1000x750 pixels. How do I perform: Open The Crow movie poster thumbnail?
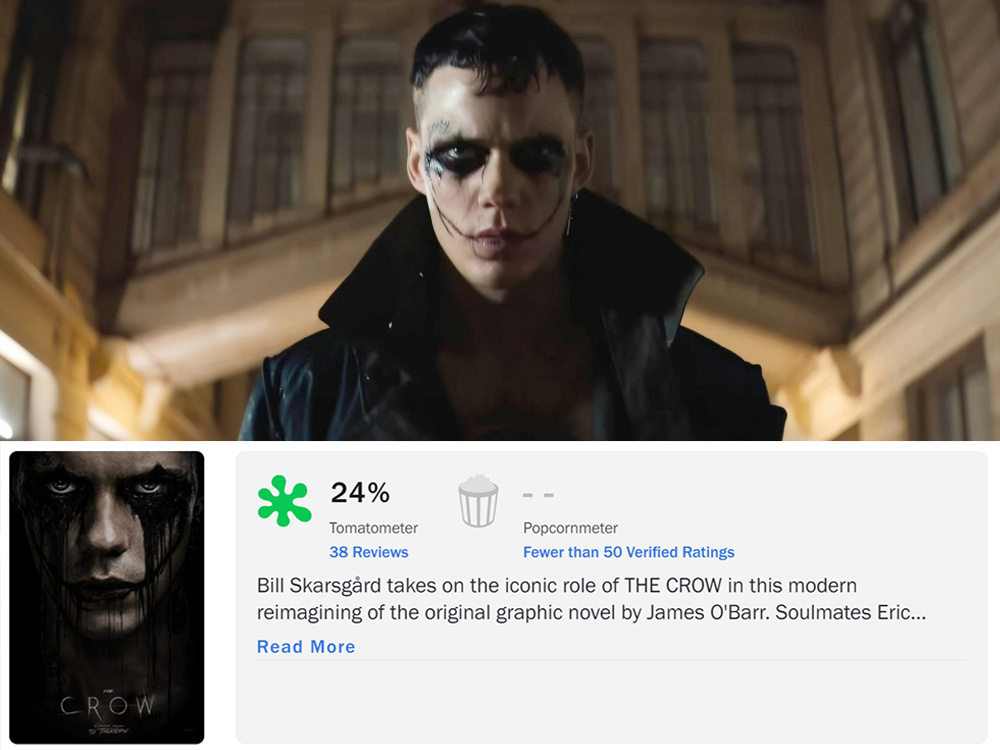(107, 598)
